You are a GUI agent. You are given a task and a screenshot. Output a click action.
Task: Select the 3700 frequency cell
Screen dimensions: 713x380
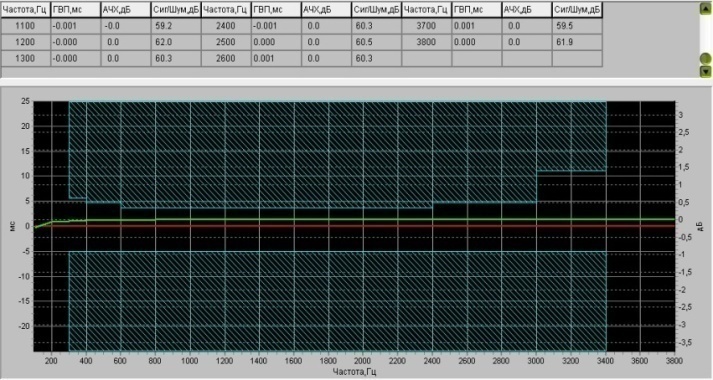pyautogui.click(x=427, y=26)
